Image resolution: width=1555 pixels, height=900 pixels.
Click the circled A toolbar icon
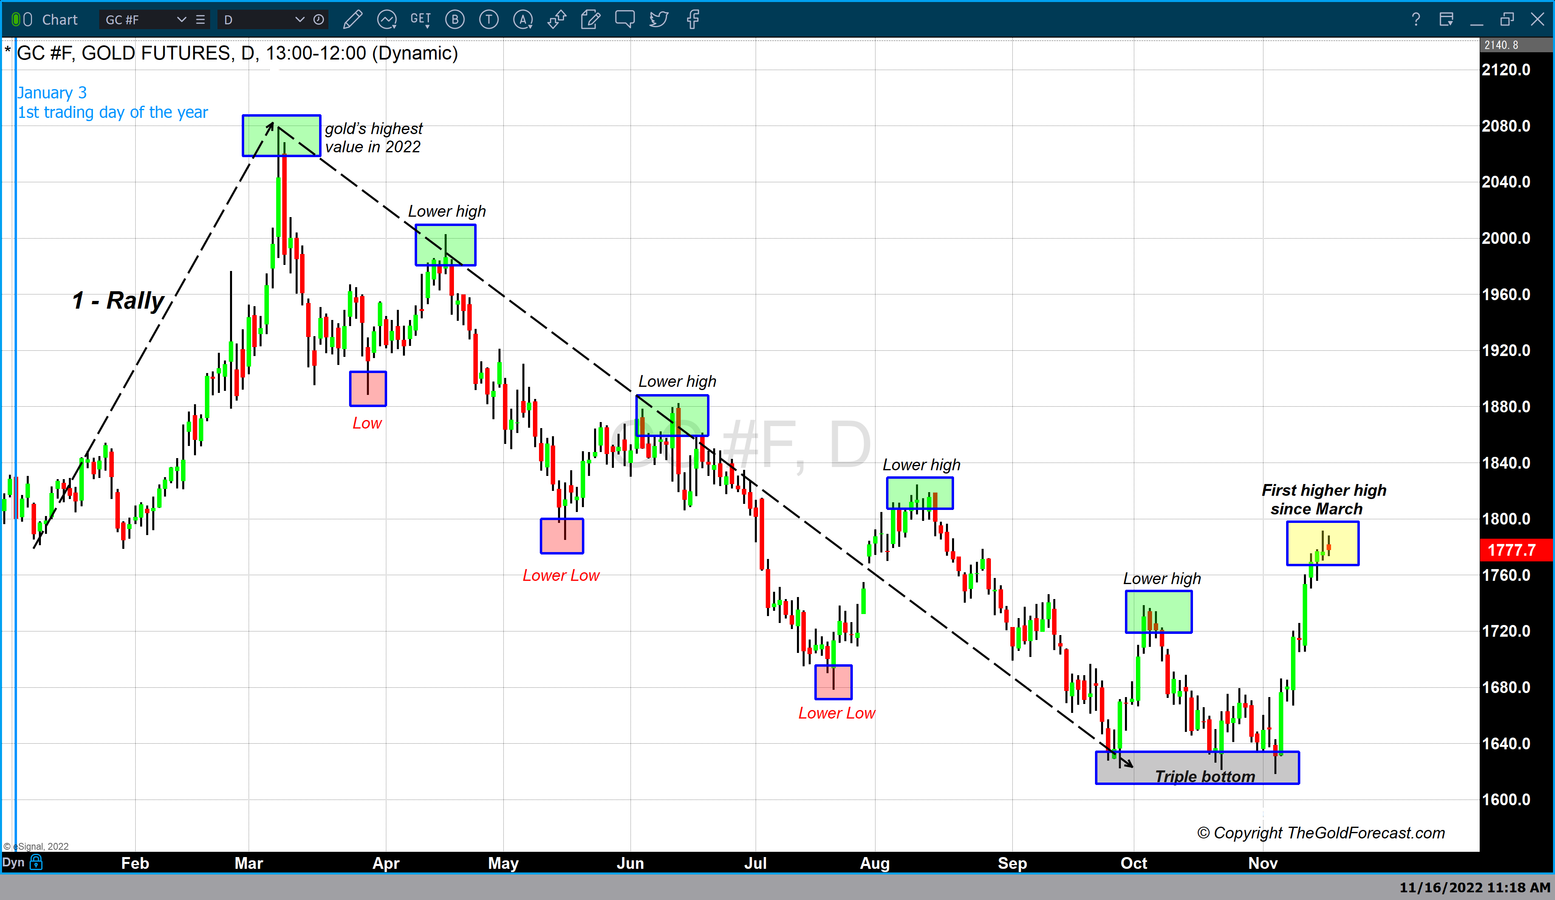pyautogui.click(x=523, y=19)
